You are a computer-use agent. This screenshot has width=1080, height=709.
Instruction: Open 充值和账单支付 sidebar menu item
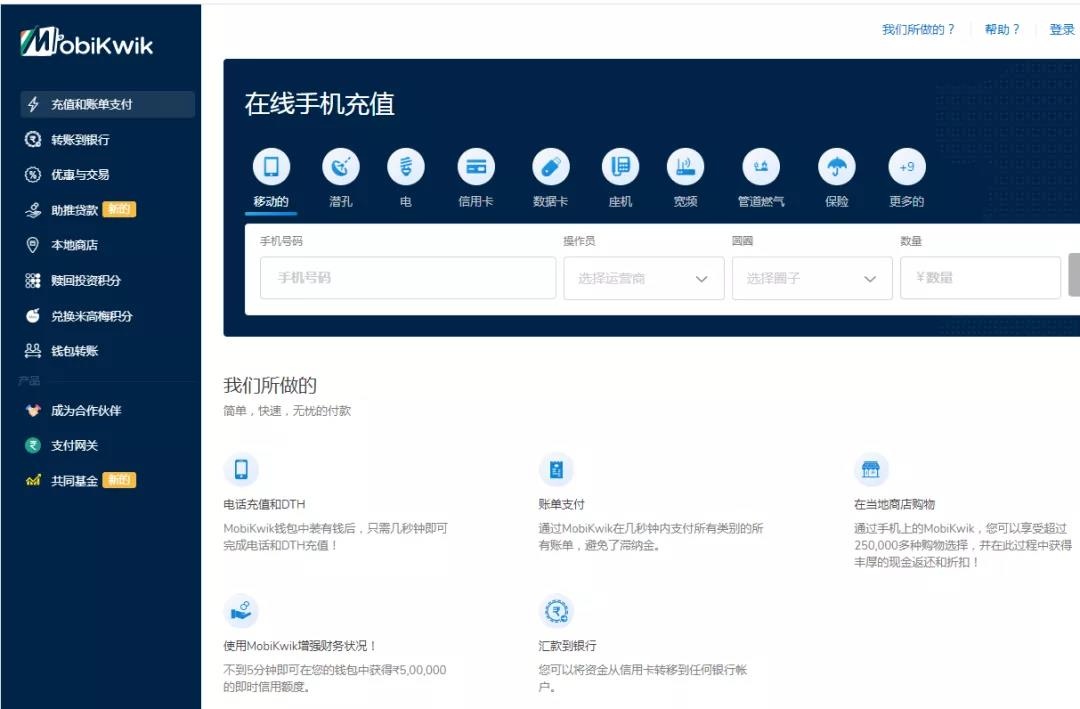[x=107, y=104]
